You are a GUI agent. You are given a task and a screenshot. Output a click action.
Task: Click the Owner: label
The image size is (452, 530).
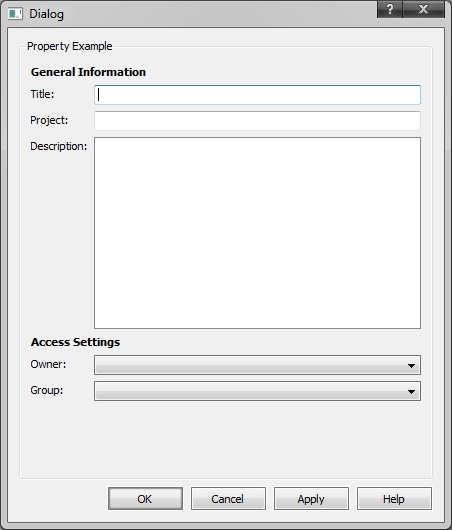pos(48,364)
